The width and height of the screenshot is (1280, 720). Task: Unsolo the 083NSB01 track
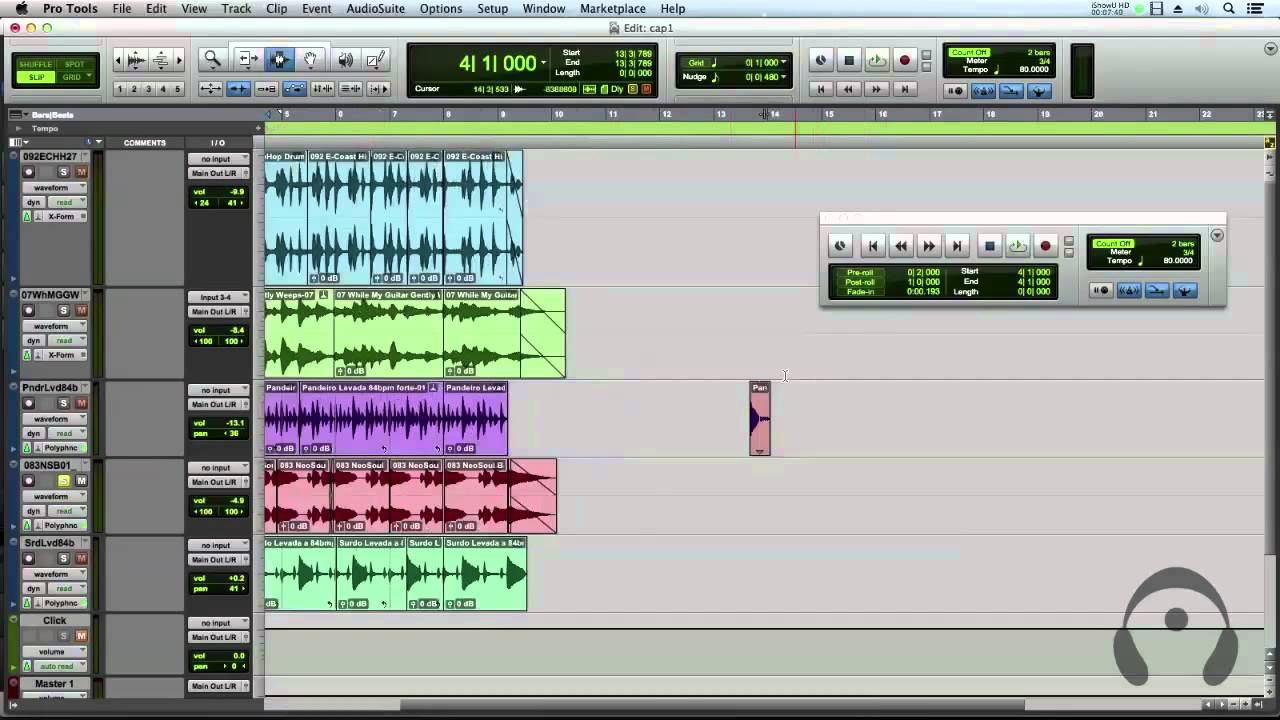(x=64, y=481)
